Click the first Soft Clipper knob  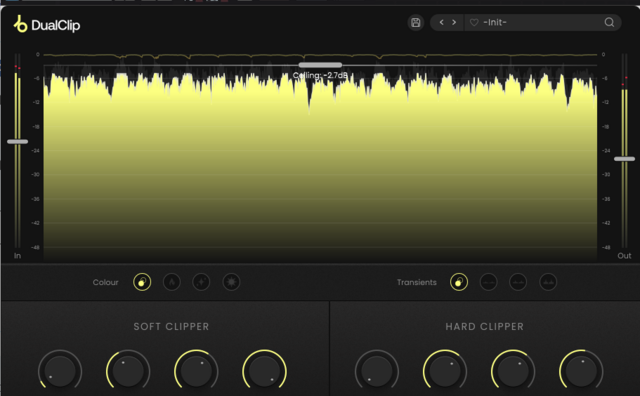pos(60,371)
